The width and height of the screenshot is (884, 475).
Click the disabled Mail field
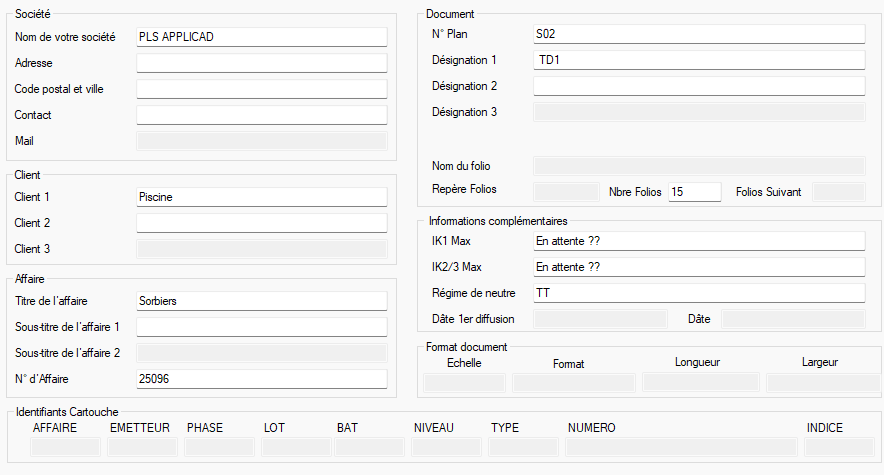[x=261, y=141]
